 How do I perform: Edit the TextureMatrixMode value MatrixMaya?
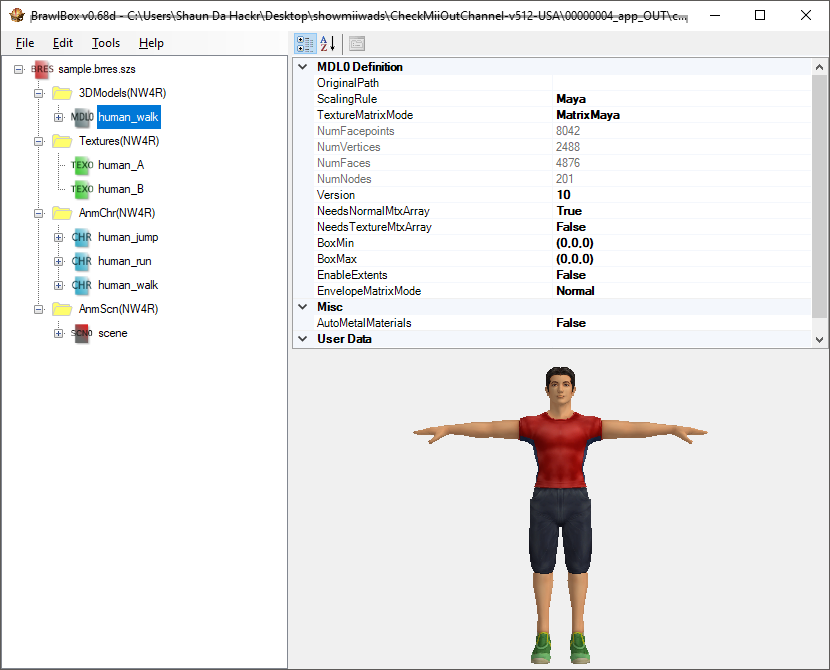[x=682, y=115]
